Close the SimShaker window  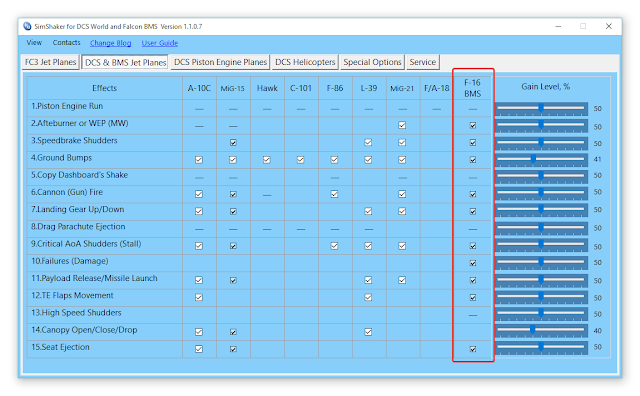coord(609,26)
